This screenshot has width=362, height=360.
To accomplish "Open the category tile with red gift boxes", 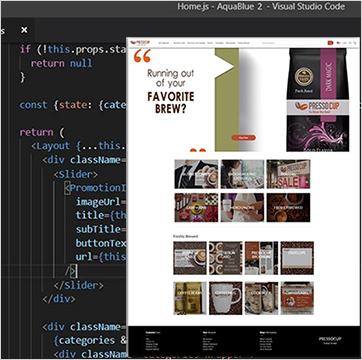I will coord(196,207).
